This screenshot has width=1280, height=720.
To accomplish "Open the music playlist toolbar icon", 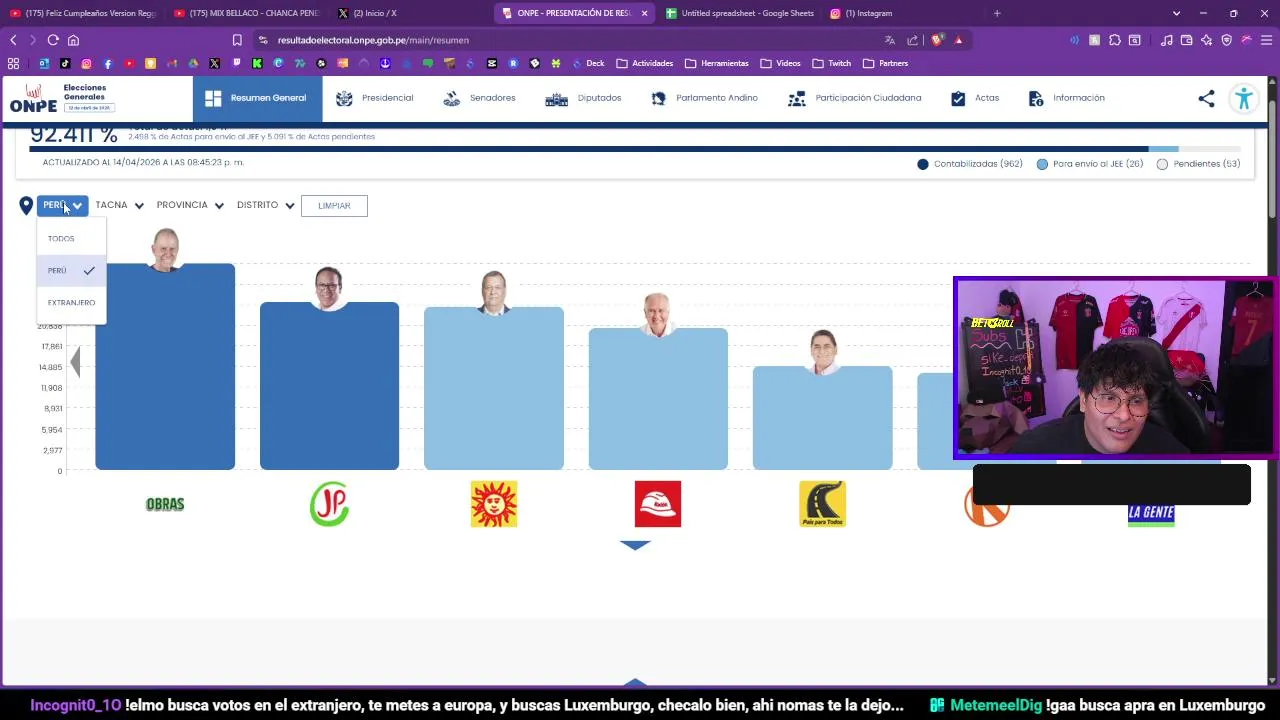I will click(x=1167, y=40).
